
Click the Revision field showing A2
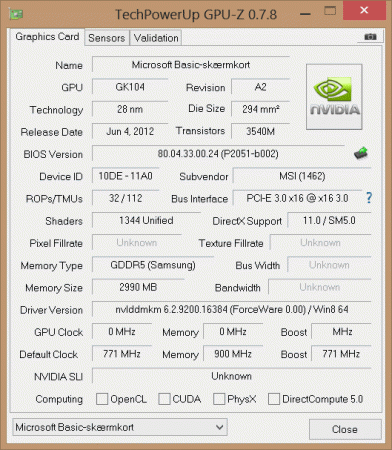pos(260,87)
